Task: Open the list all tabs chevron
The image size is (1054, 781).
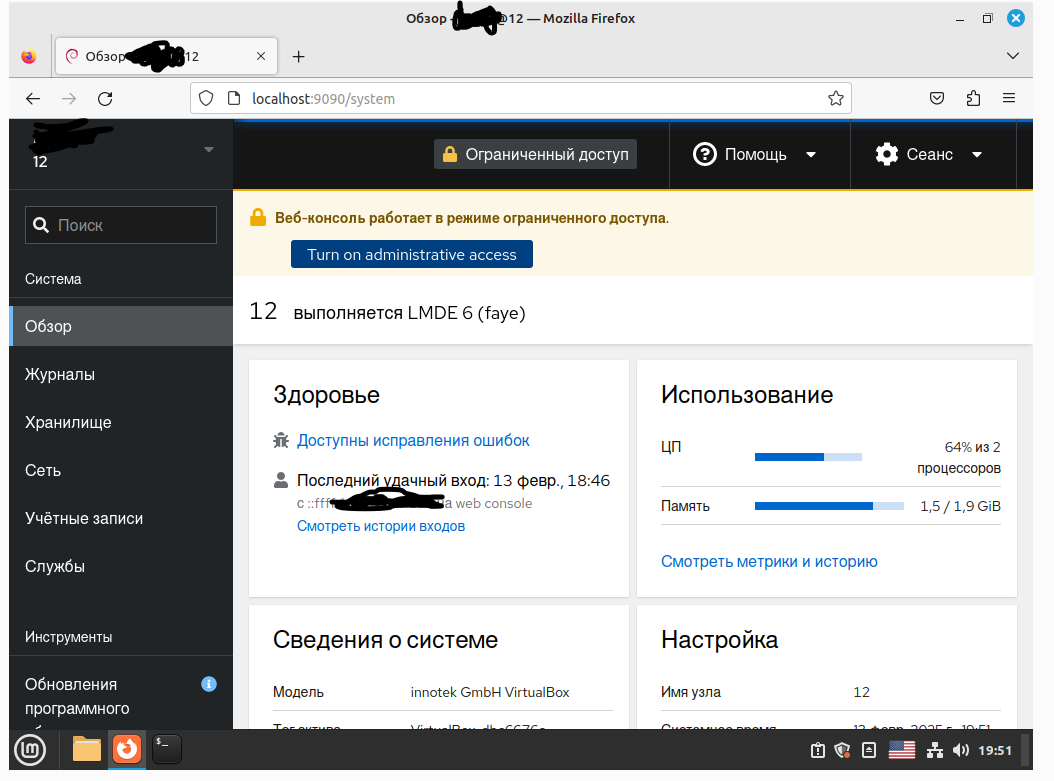Action: [x=1012, y=56]
